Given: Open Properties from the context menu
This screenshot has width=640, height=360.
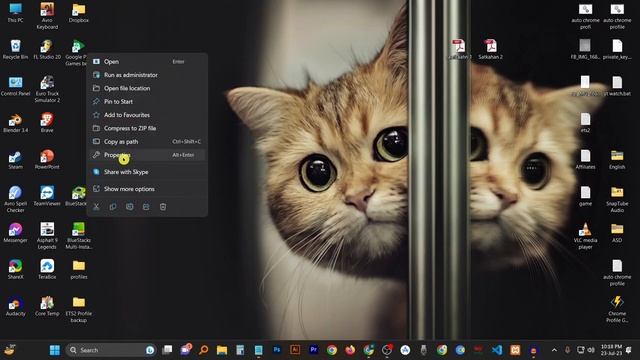Looking at the screenshot, I should [147, 155].
